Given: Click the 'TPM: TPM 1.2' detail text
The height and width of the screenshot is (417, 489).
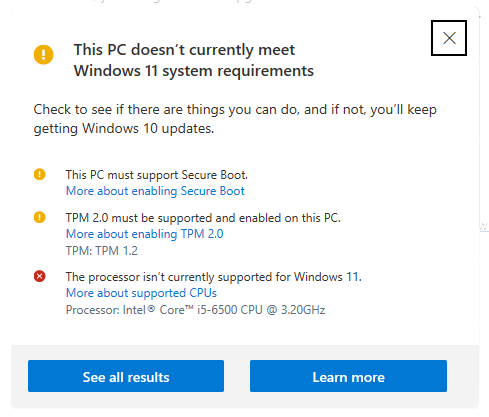Looking at the screenshot, I should point(102,251).
